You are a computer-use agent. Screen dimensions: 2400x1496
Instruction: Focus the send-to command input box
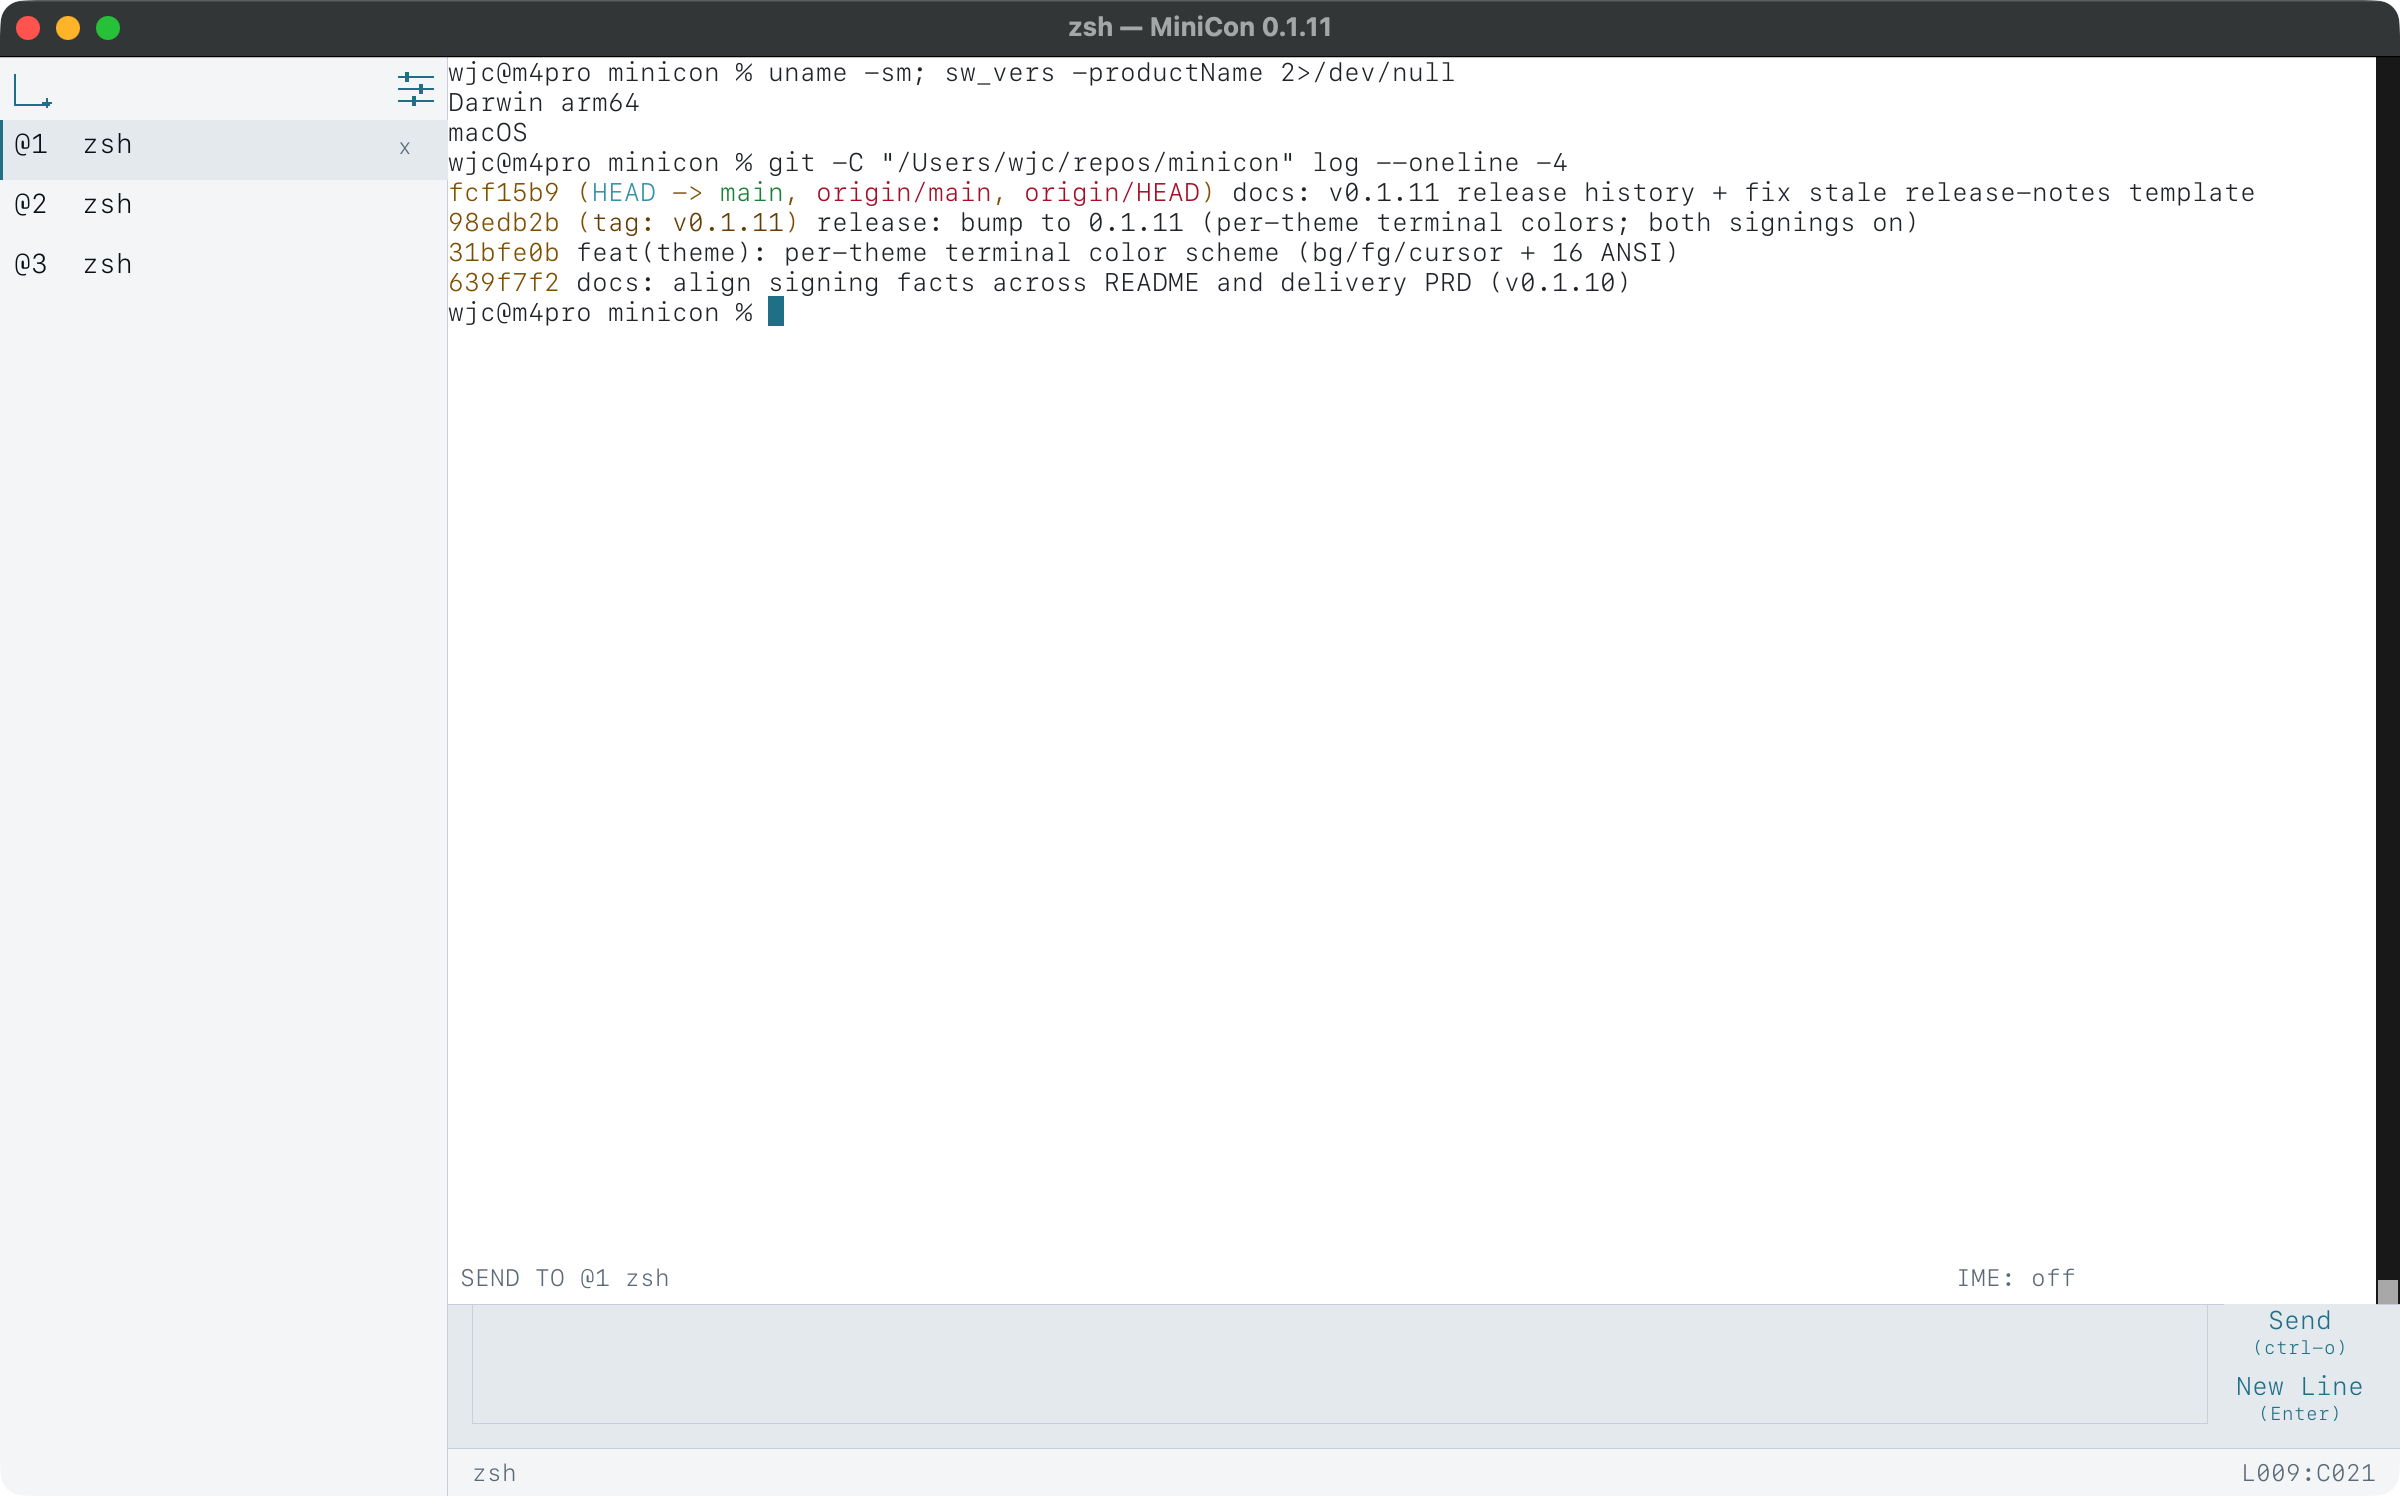1339,1364
